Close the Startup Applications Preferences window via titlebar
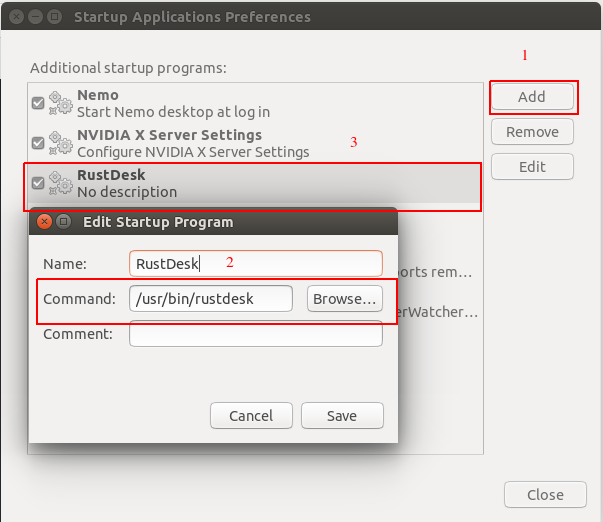Viewport: 603px width, 522px height. tap(13, 17)
